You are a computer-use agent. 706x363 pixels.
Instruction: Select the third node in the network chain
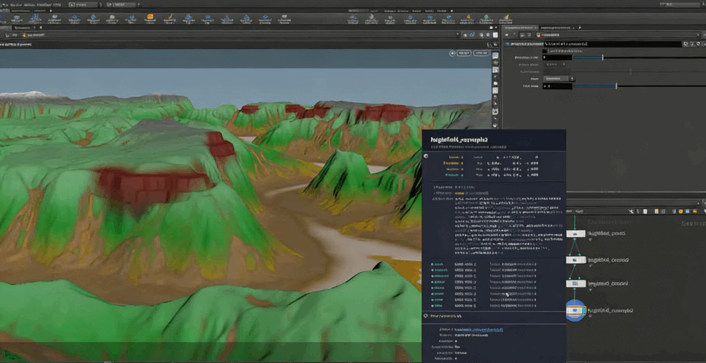click(575, 284)
